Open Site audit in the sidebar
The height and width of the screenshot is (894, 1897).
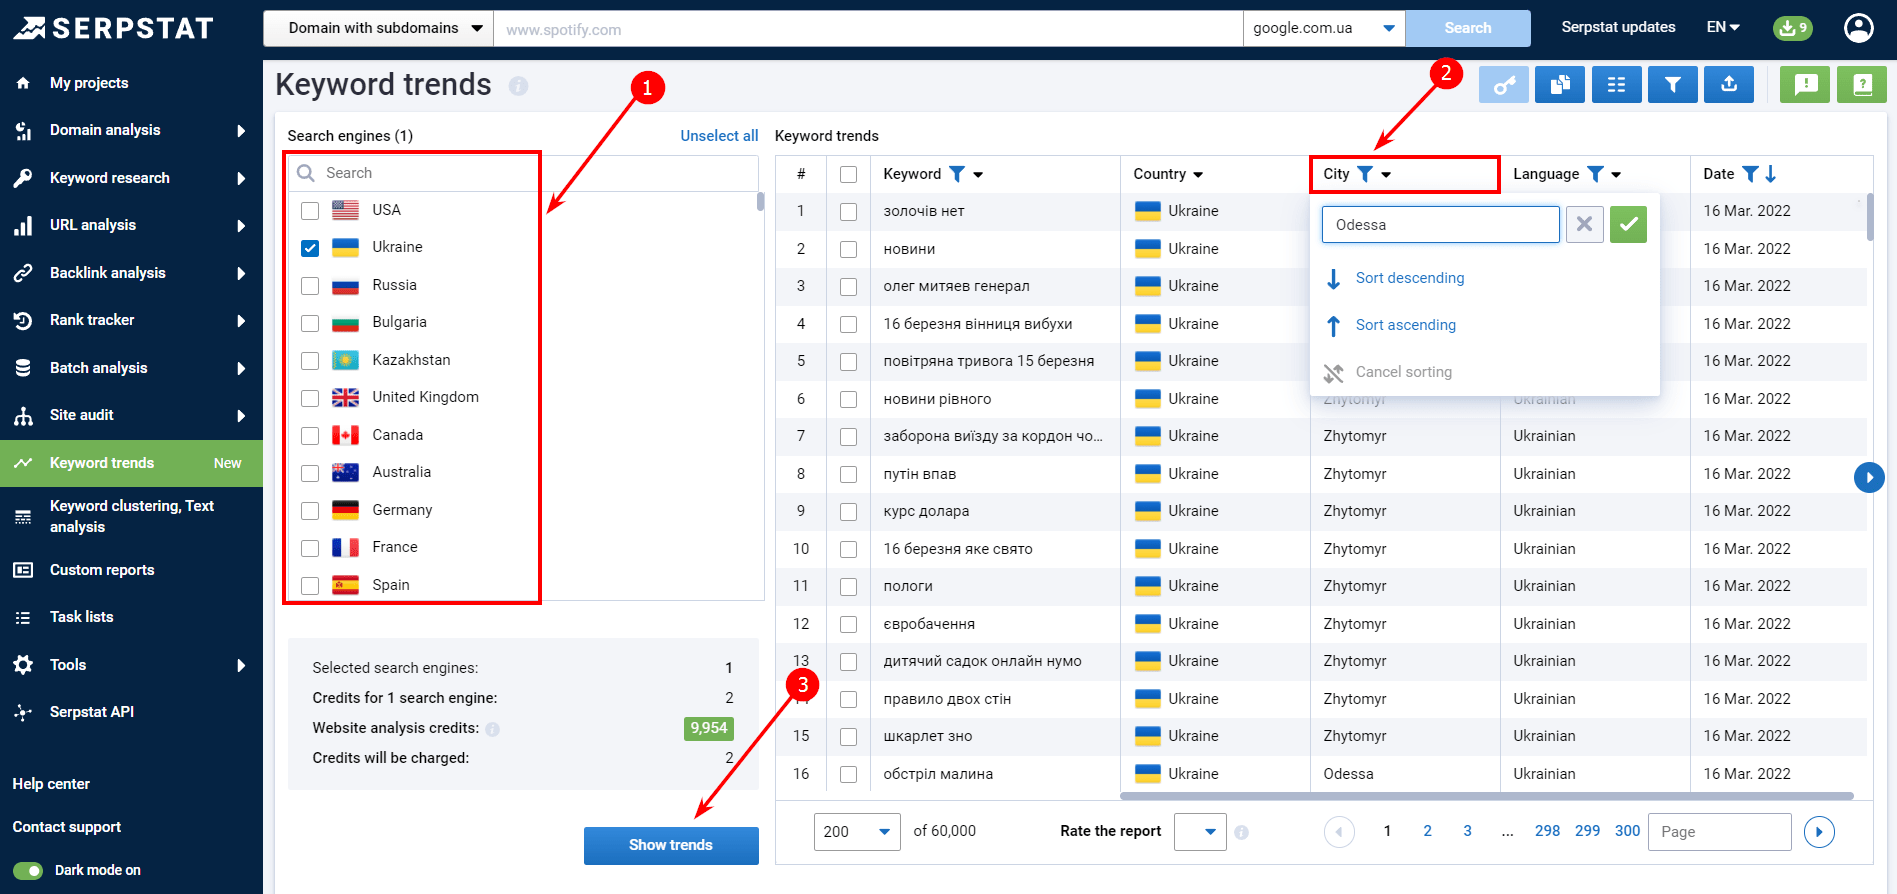coord(131,415)
